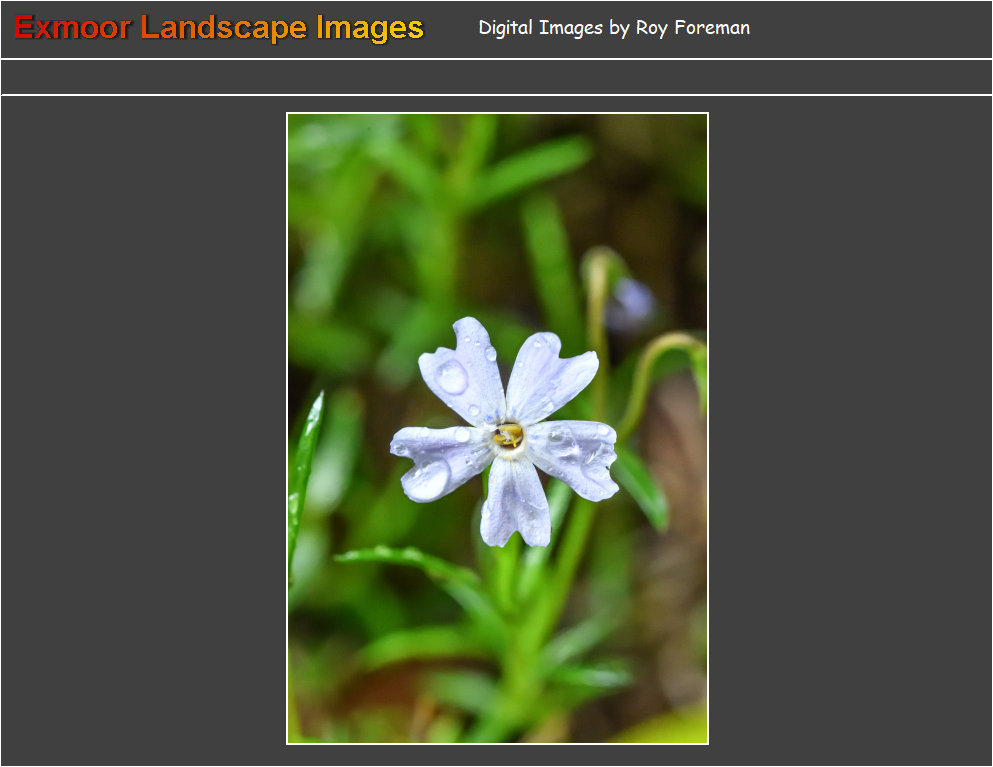Click the blurred flower bud in the background
The image size is (993, 767).
coord(632,302)
